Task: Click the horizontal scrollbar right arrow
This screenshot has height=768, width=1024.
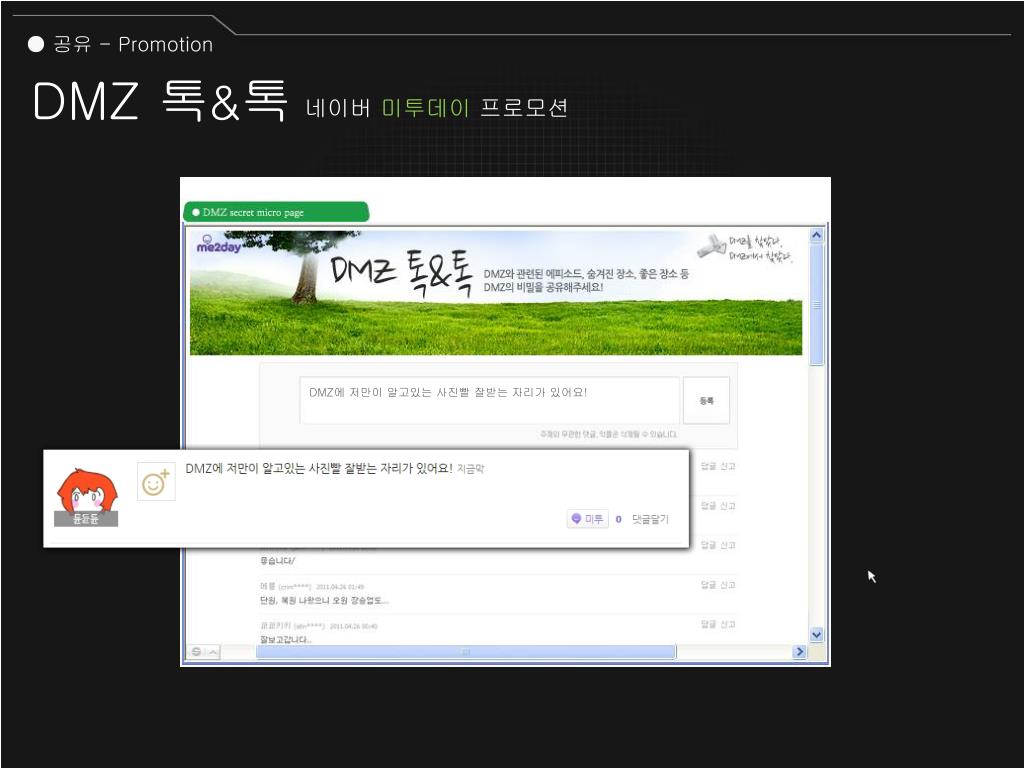Action: tap(799, 652)
